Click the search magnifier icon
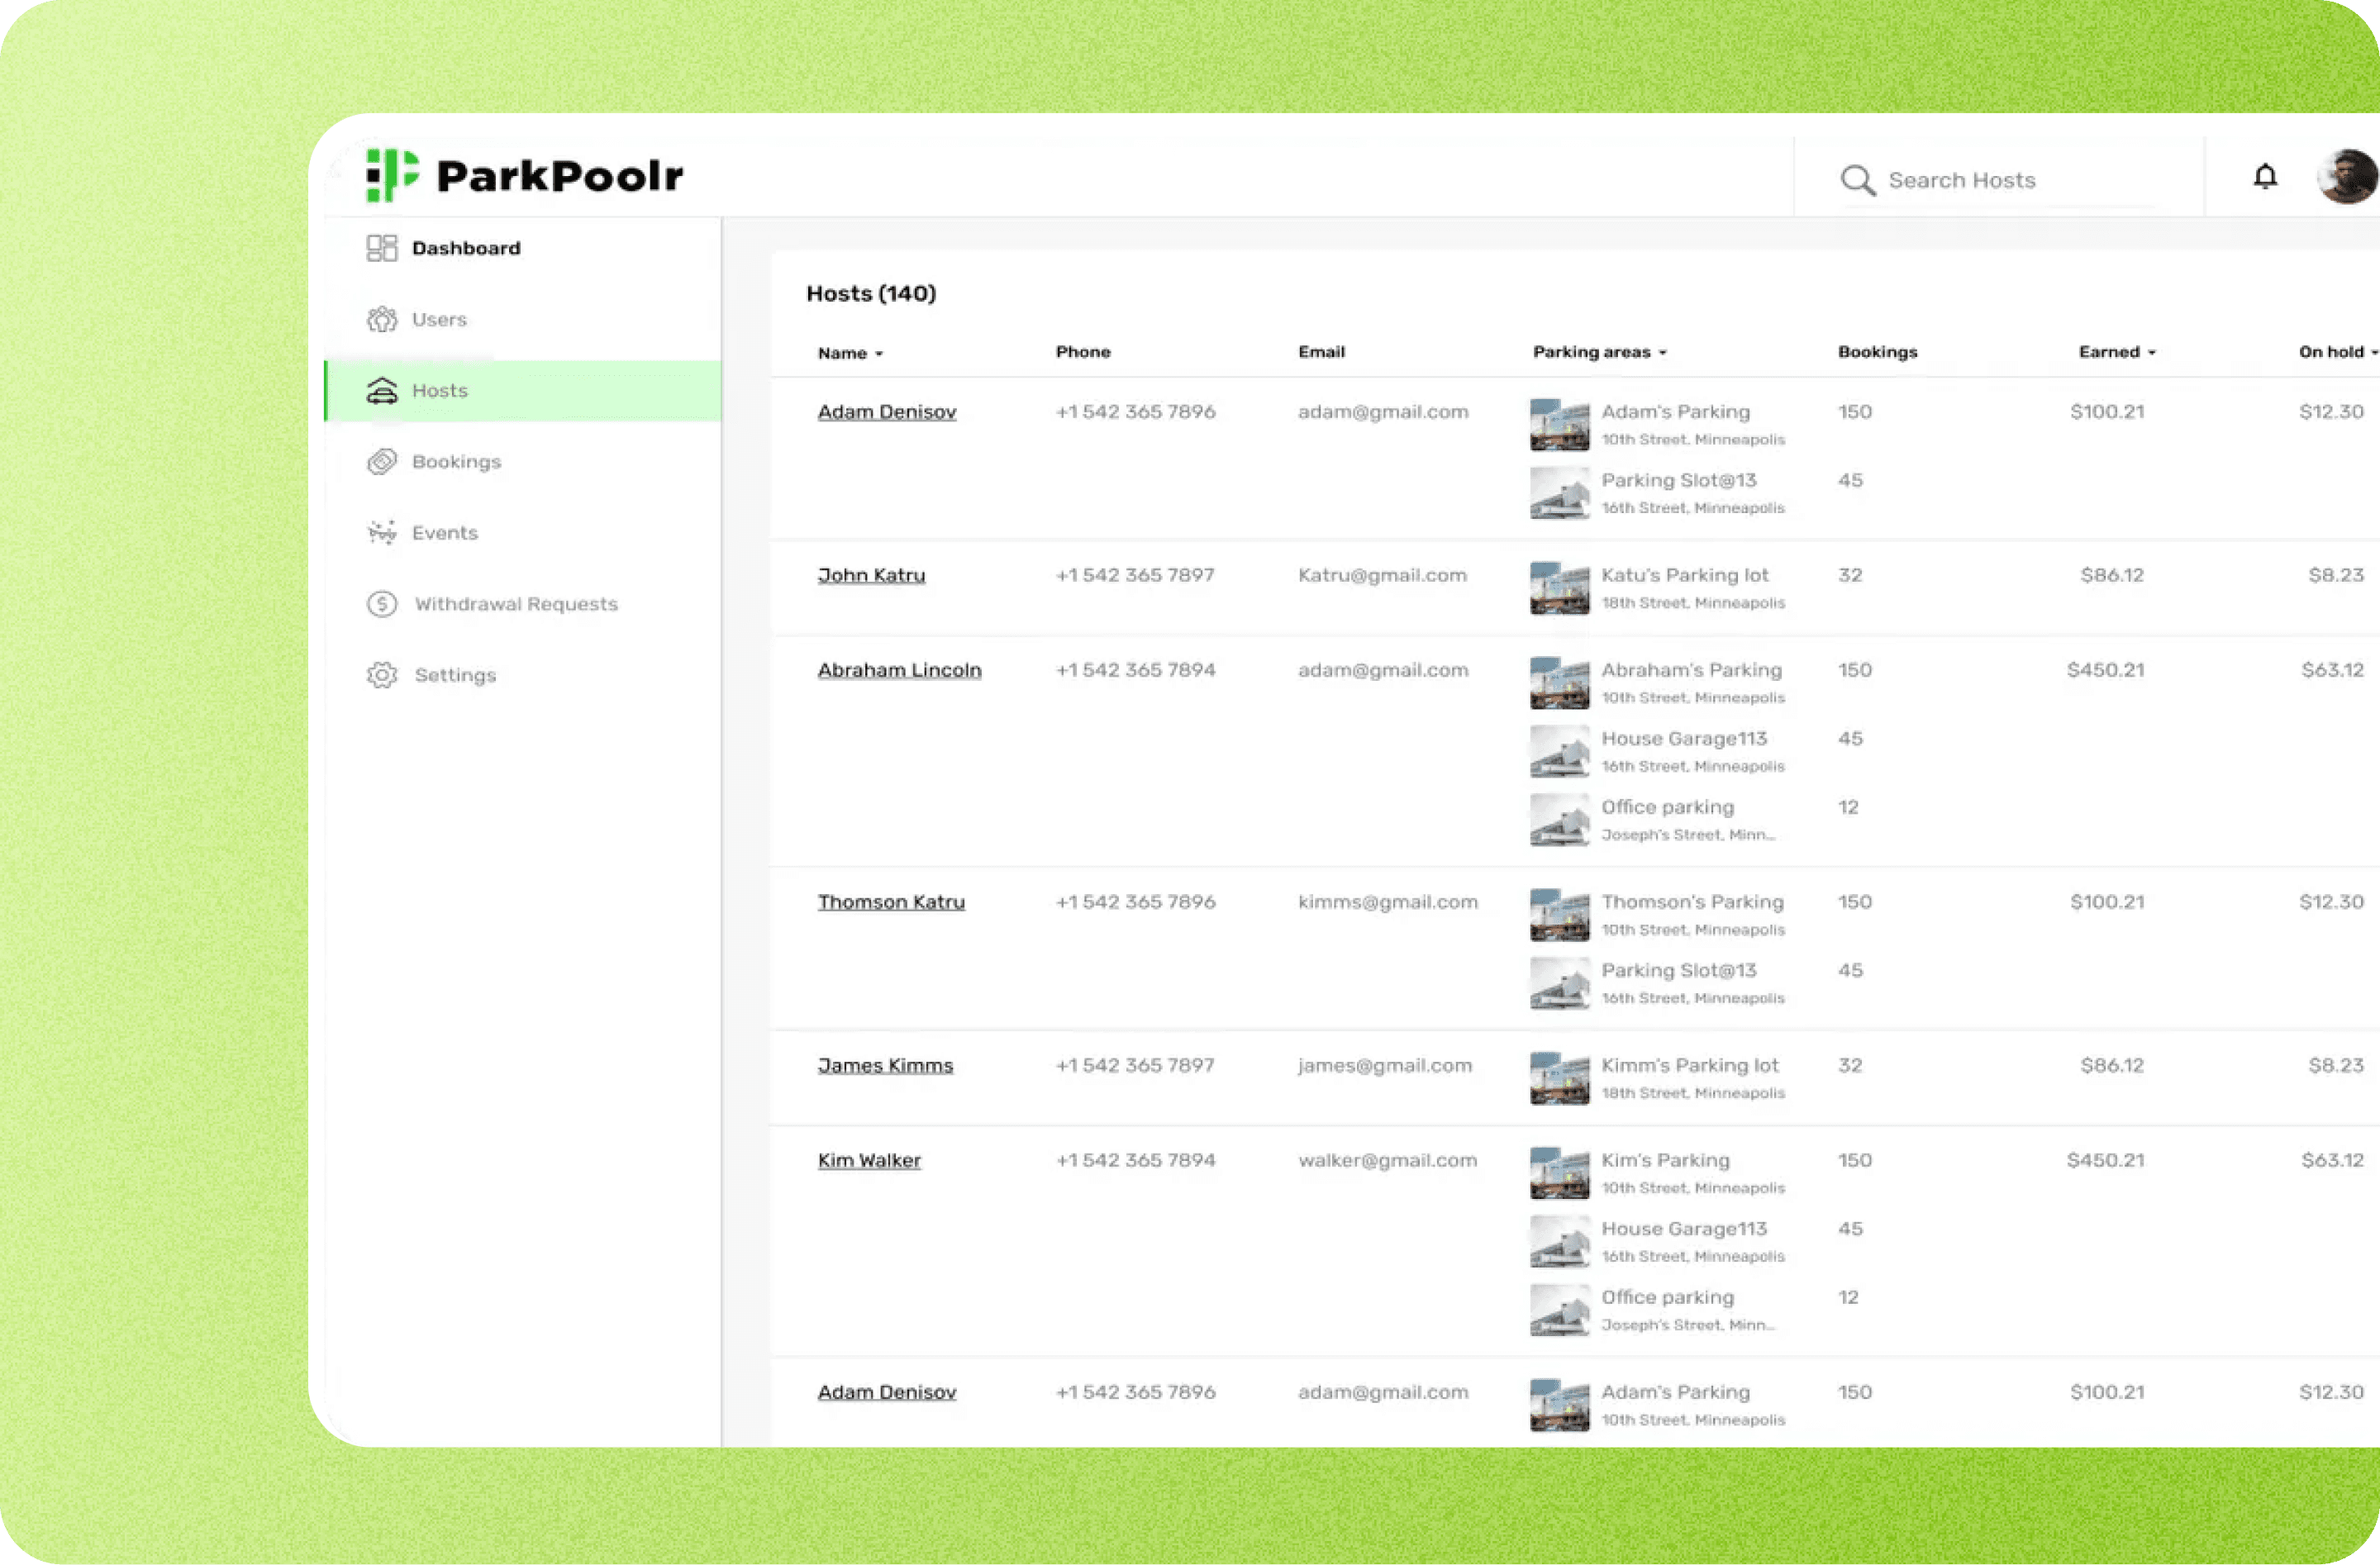2380x1565 pixels. (x=1857, y=180)
